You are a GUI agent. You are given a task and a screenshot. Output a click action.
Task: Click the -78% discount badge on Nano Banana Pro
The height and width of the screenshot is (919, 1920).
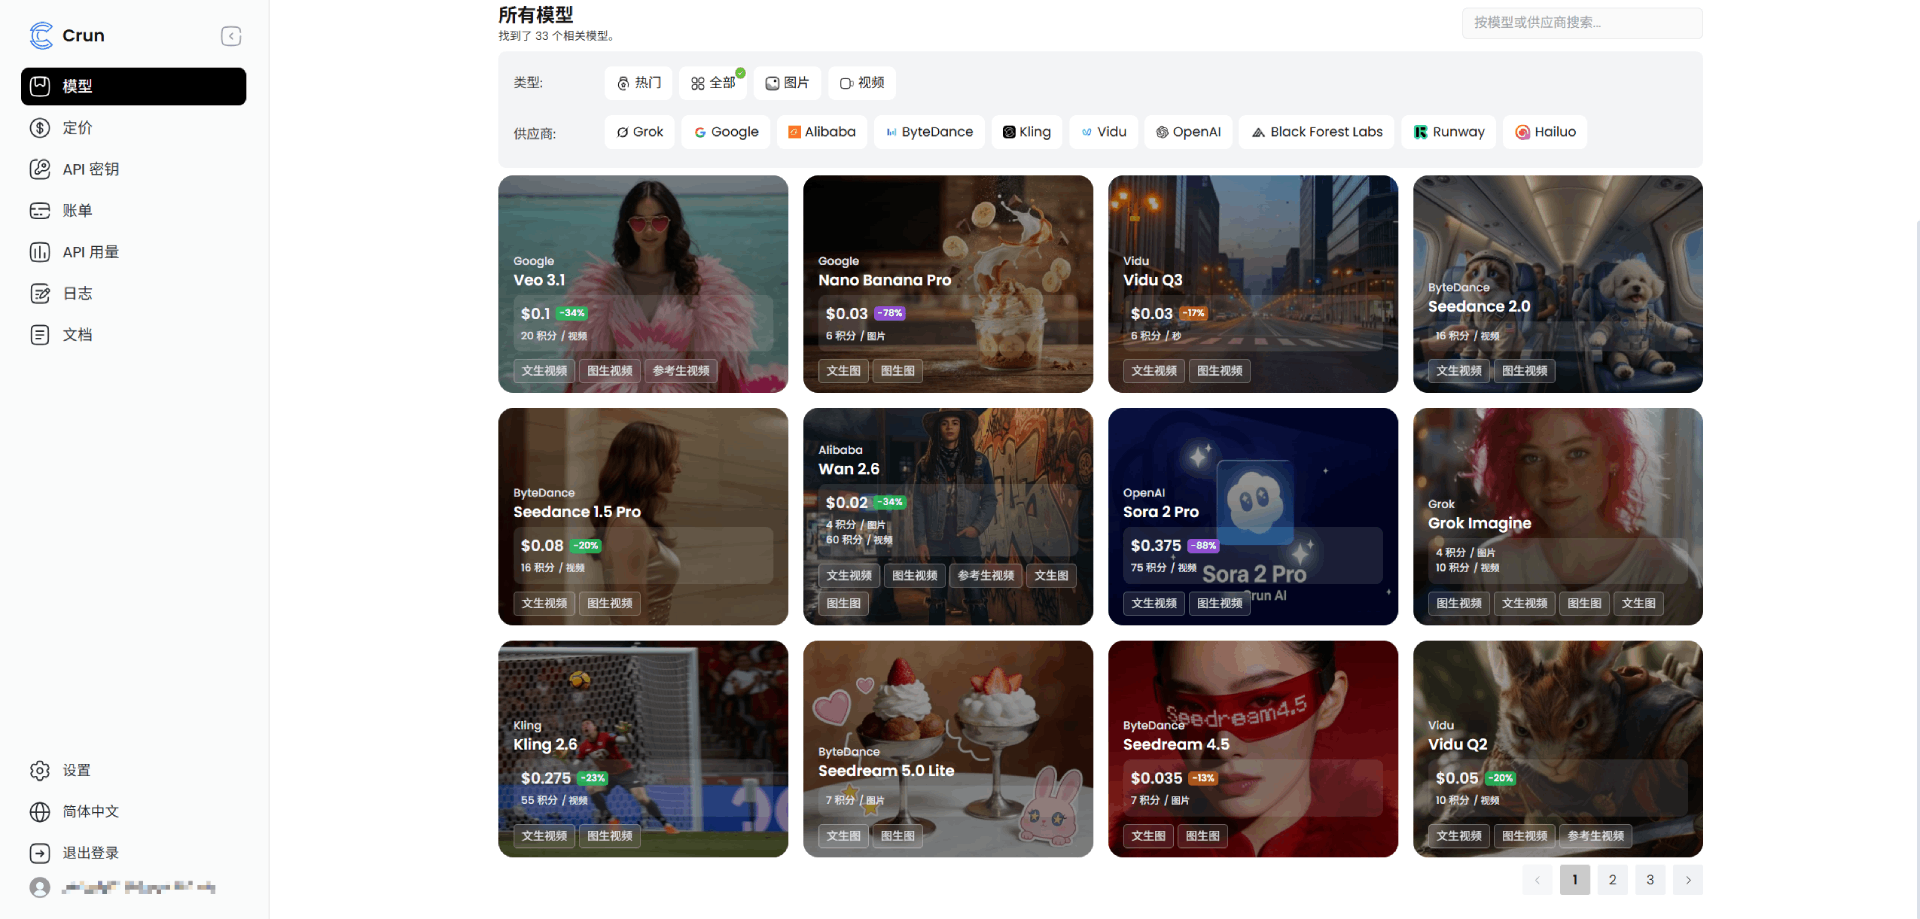890,314
